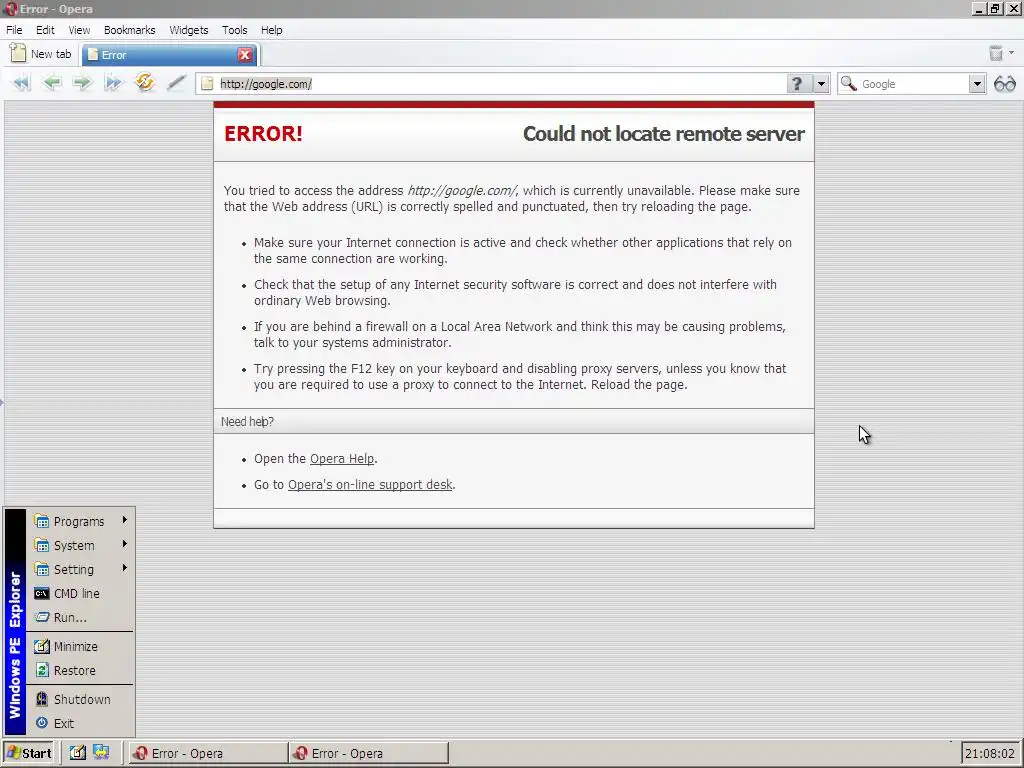Open the address bar history dropdown

click(x=822, y=84)
